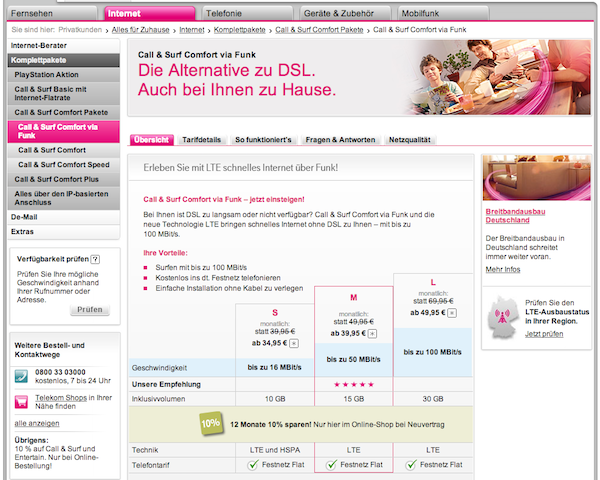Click the 'bis zu 16 MBit/s' speed cell
Screen dimensions: 600x480
point(274,367)
